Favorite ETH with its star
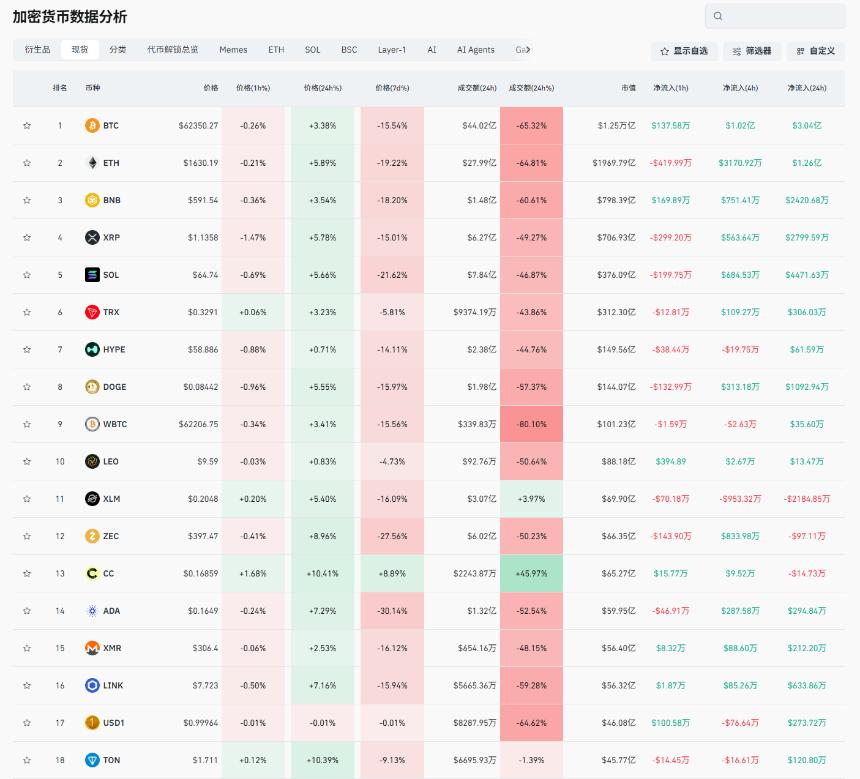 coord(27,163)
